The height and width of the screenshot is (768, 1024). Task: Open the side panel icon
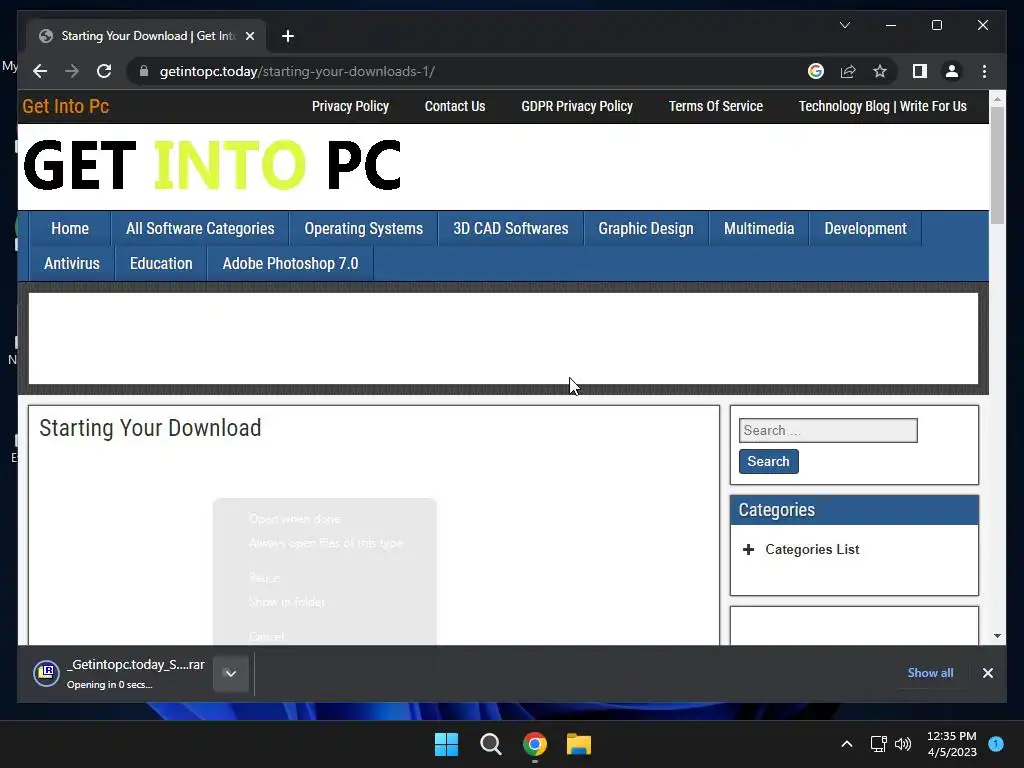coord(920,71)
